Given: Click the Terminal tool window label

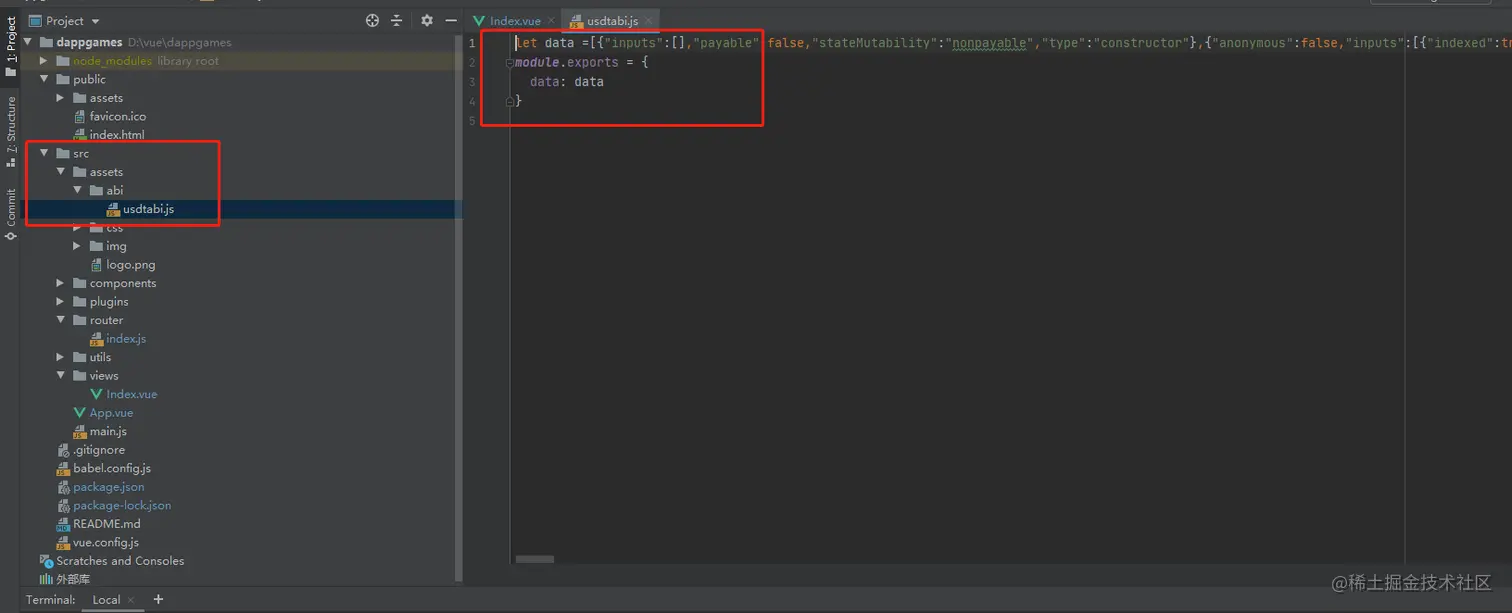Looking at the screenshot, I should 50,600.
